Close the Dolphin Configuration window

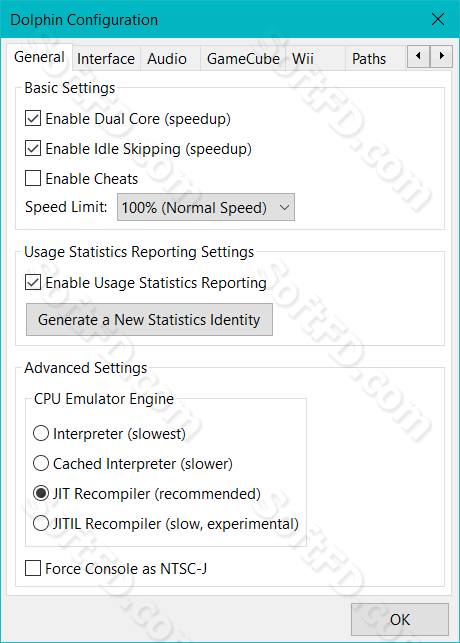click(x=438, y=19)
